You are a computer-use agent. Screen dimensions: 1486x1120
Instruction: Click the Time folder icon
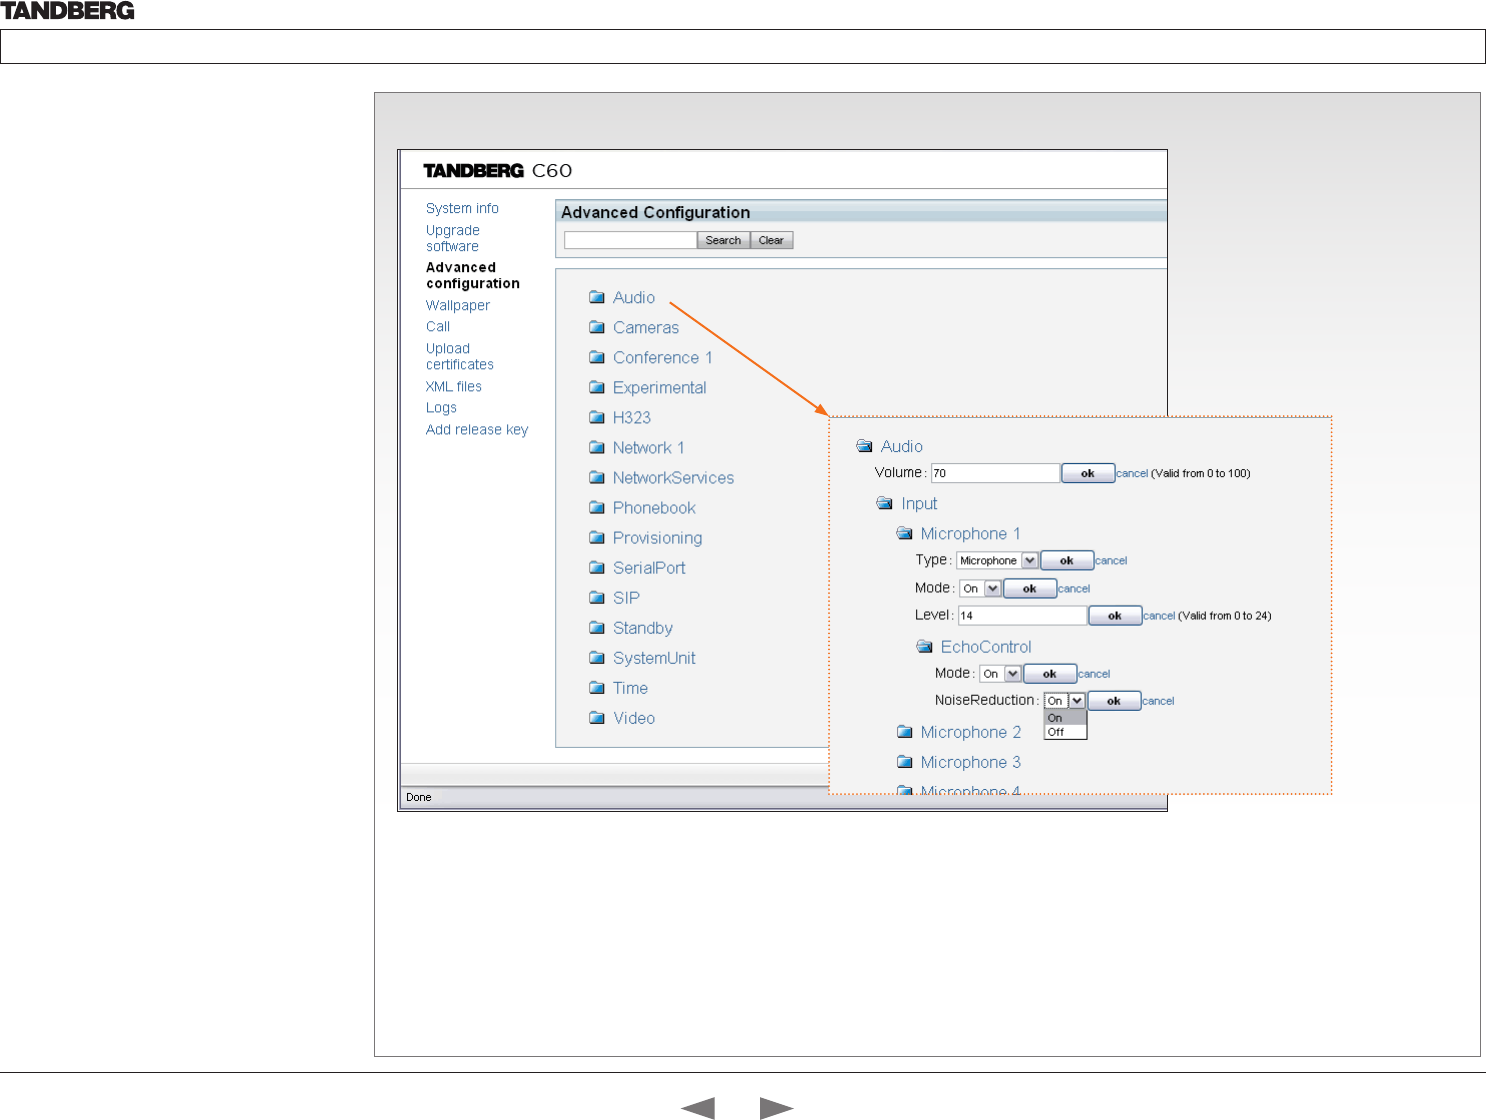coord(597,687)
